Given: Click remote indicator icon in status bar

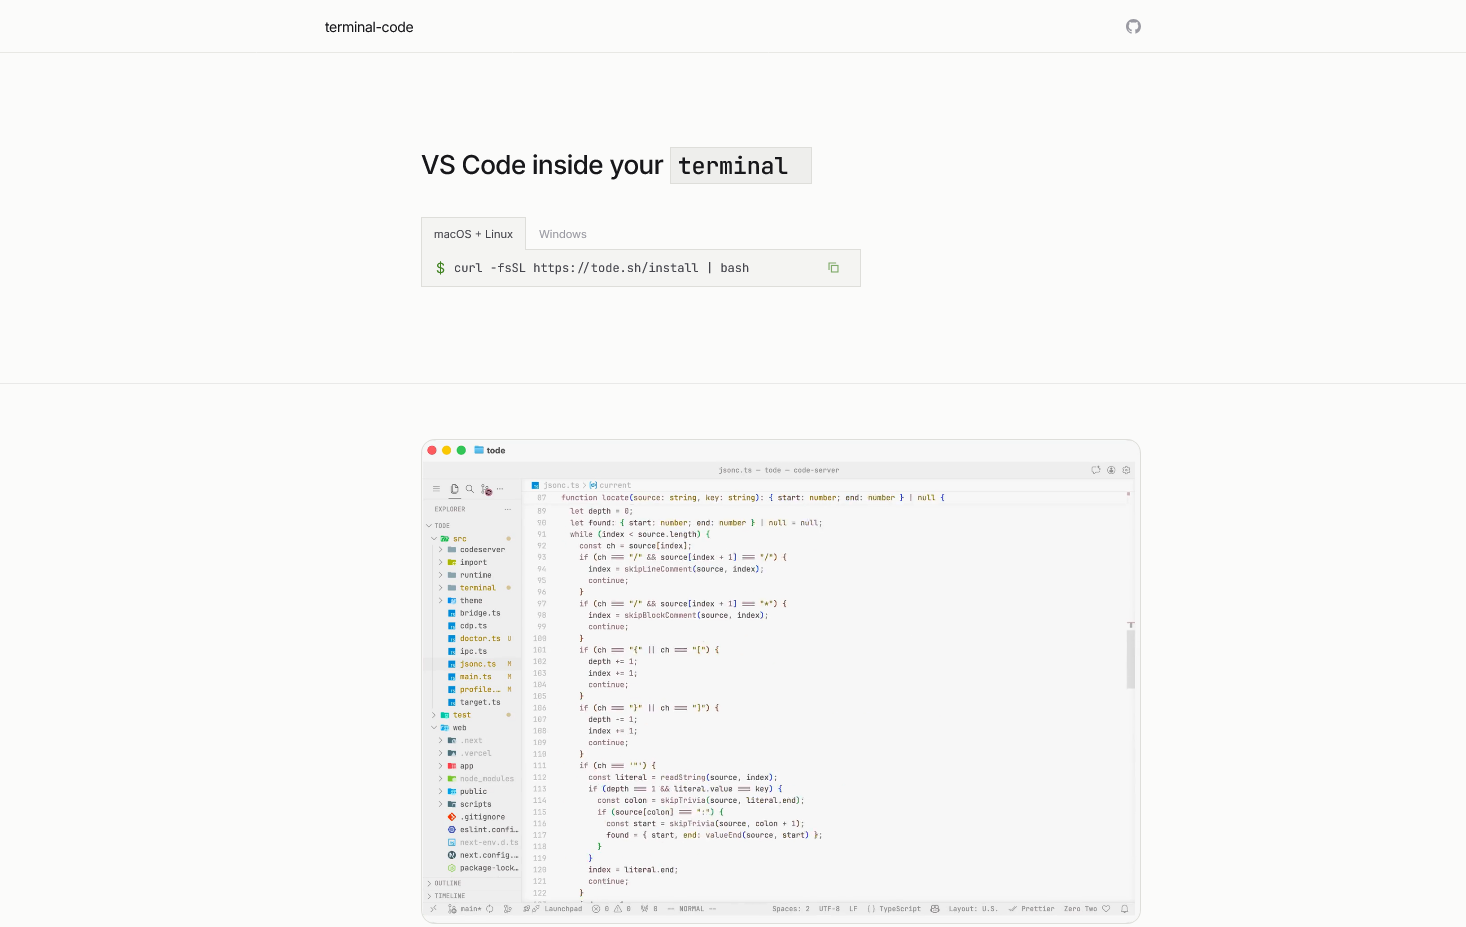Looking at the screenshot, I should point(433,909).
